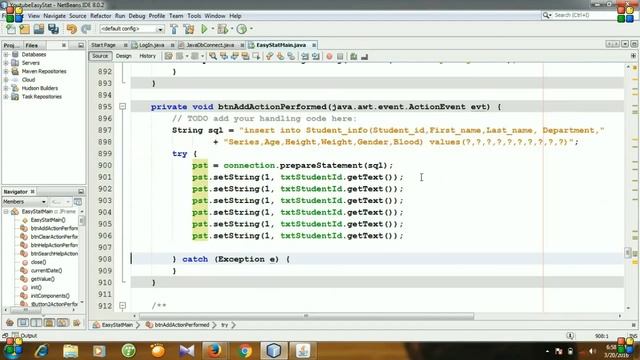This screenshot has height=360, width=640.
Task: Click the Stop Macro Recording icon
Action: (340, 56)
